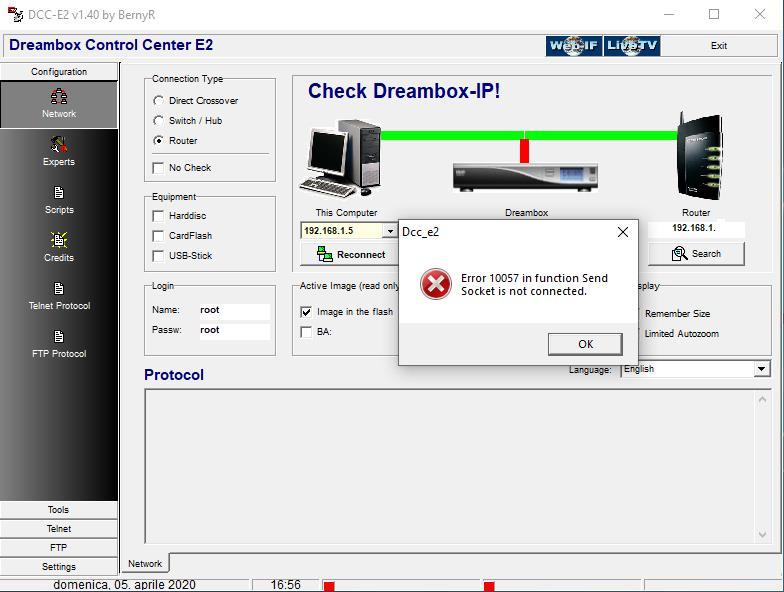Select Switch / Hub connection type

pos(158,120)
